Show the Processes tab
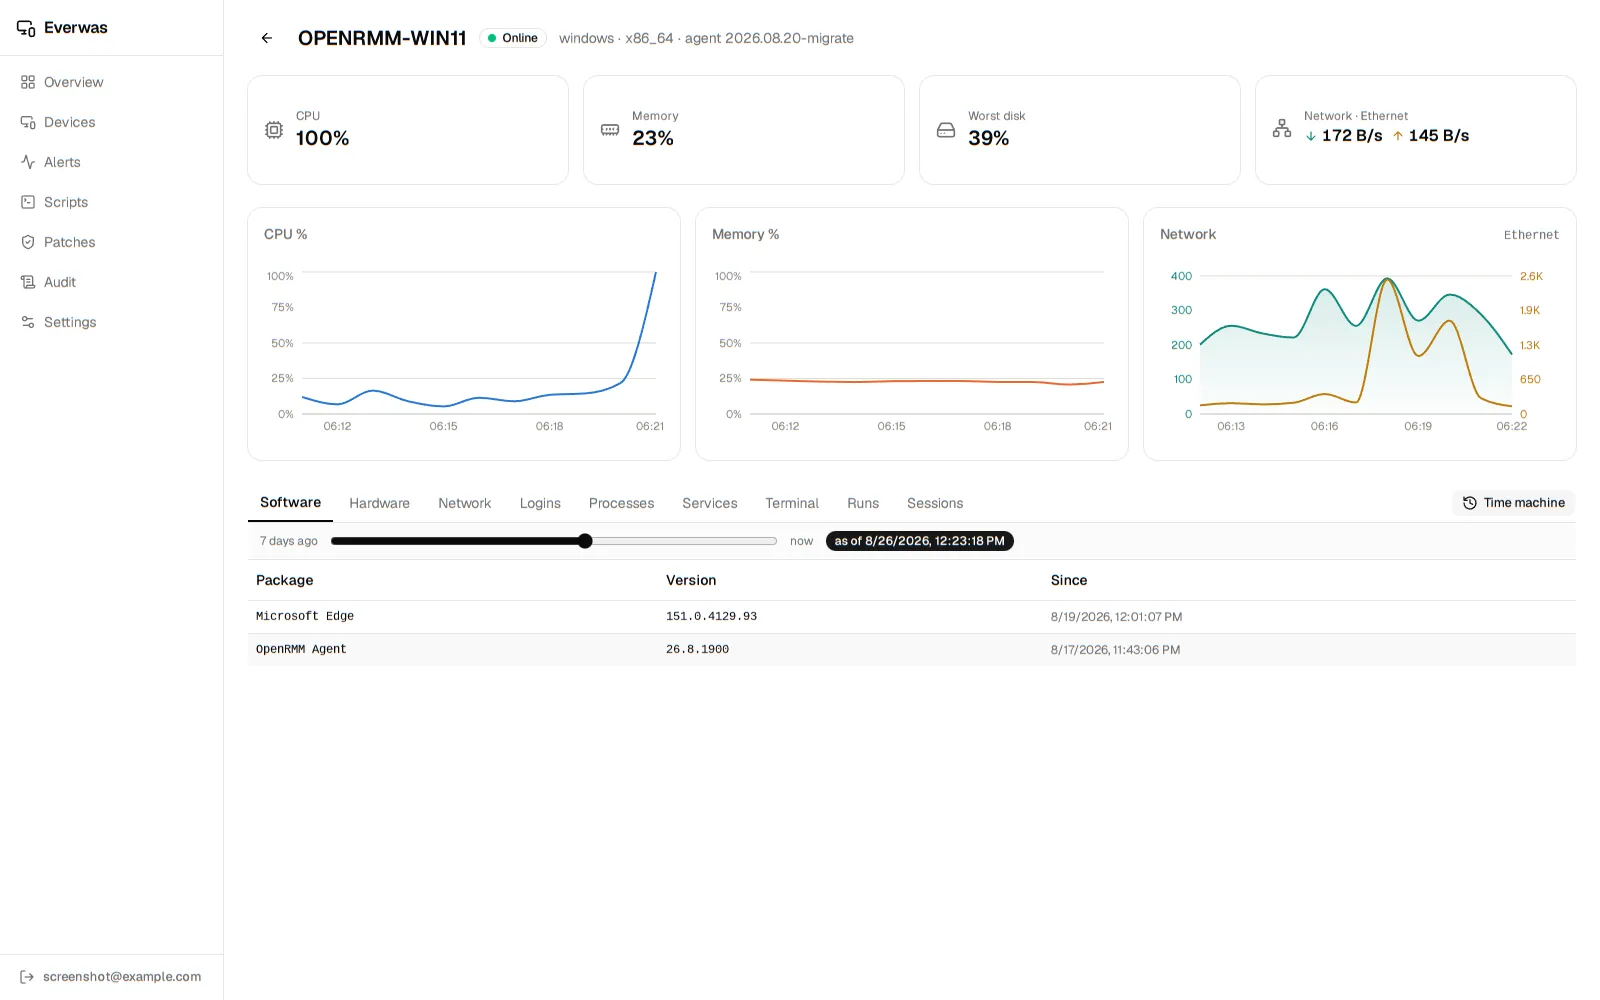This screenshot has width=1600, height=1000. (x=621, y=503)
